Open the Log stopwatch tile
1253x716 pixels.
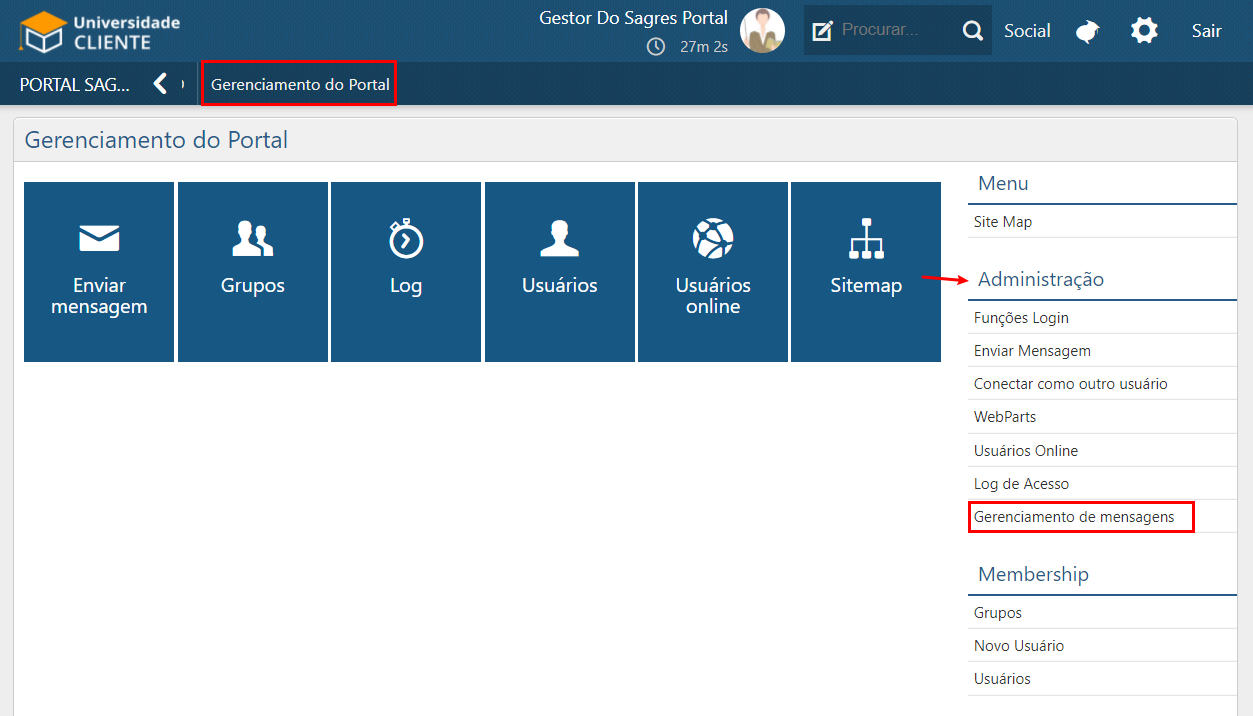point(406,271)
